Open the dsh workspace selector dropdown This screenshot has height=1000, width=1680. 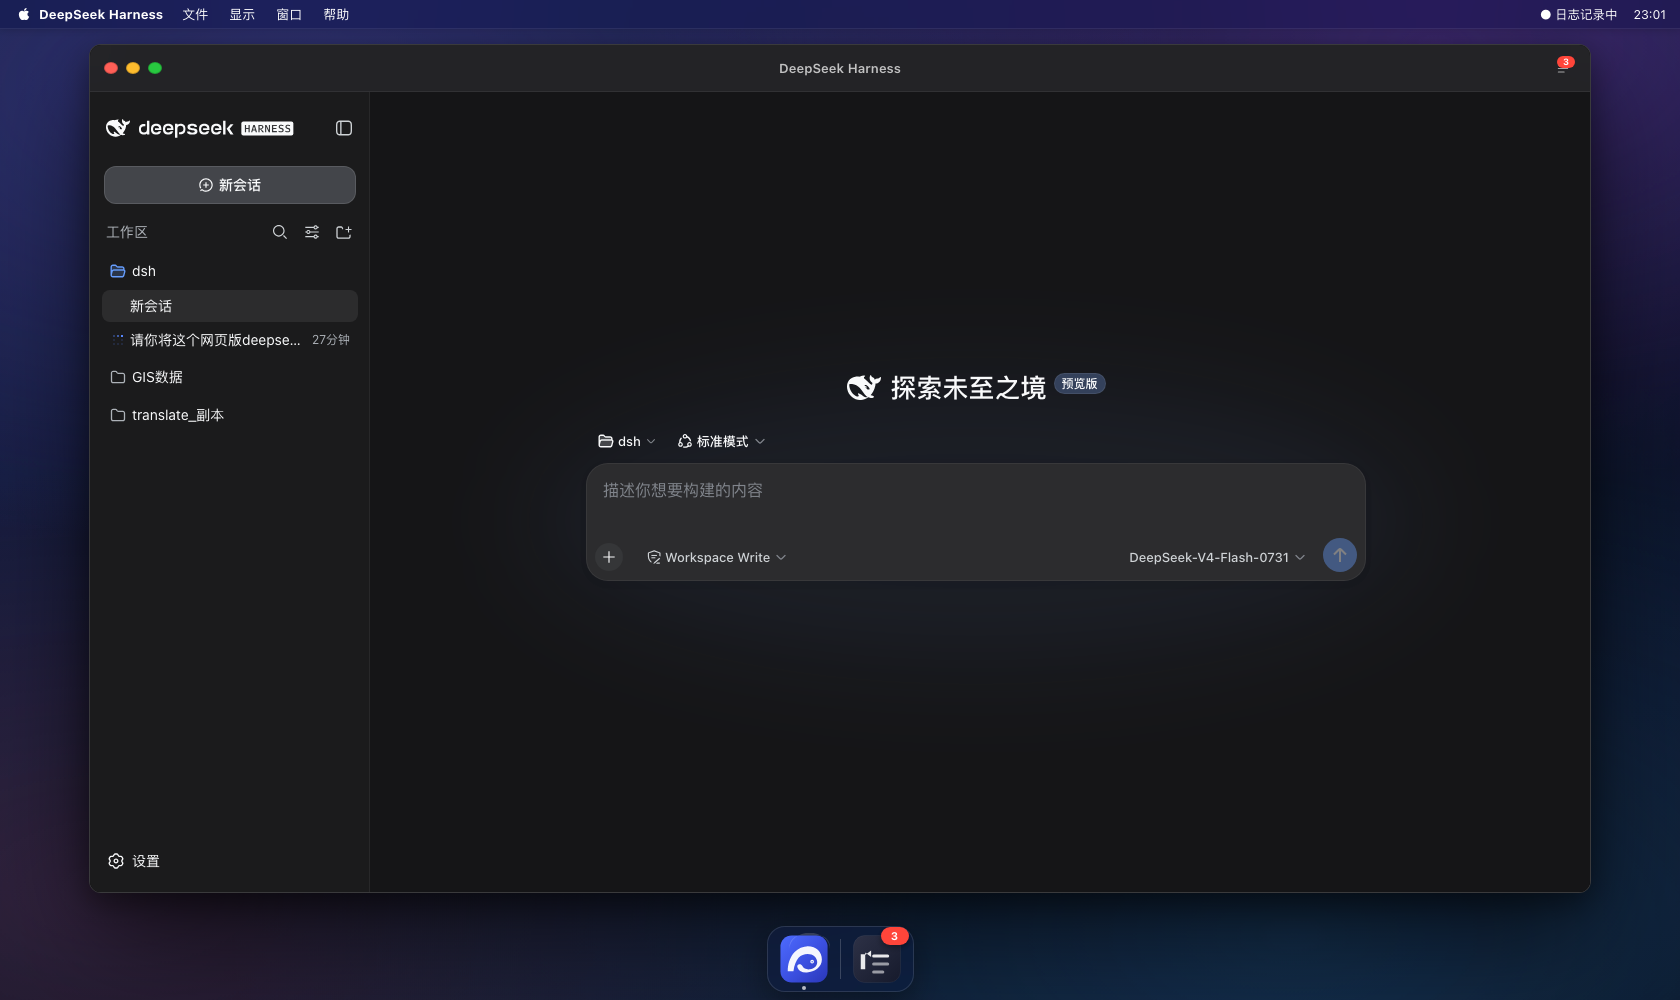click(x=627, y=441)
